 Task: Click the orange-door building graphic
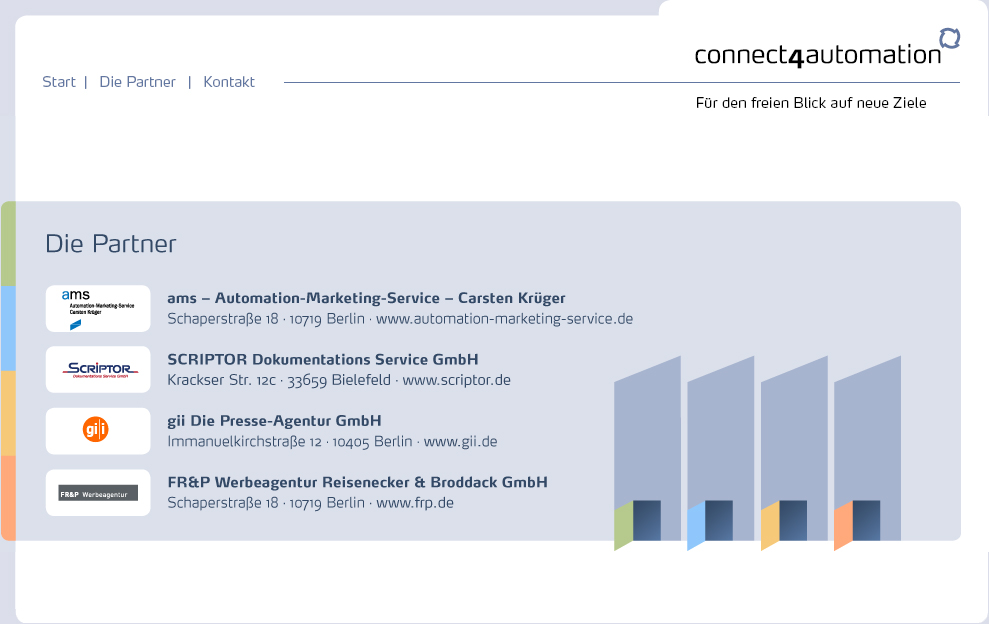coord(867,453)
